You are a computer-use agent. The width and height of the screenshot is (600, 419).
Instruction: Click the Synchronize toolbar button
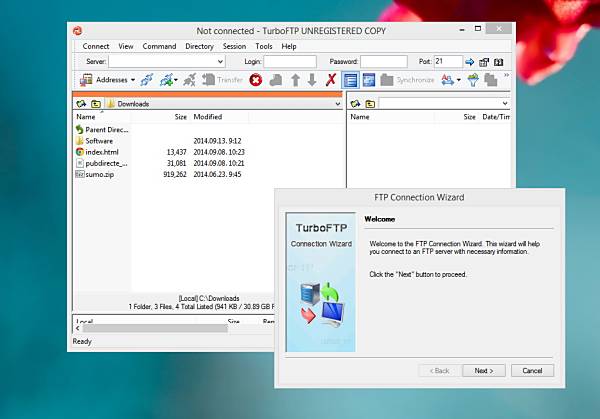pyautogui.click(x=408, y=80)
